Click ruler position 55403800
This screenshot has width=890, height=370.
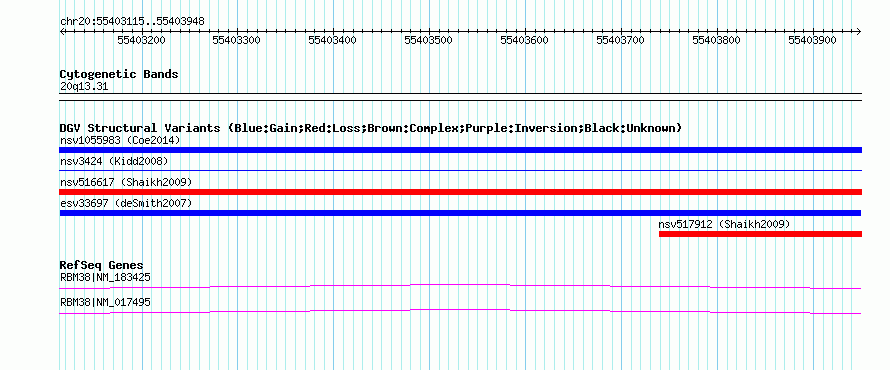(x=717, y=40)
